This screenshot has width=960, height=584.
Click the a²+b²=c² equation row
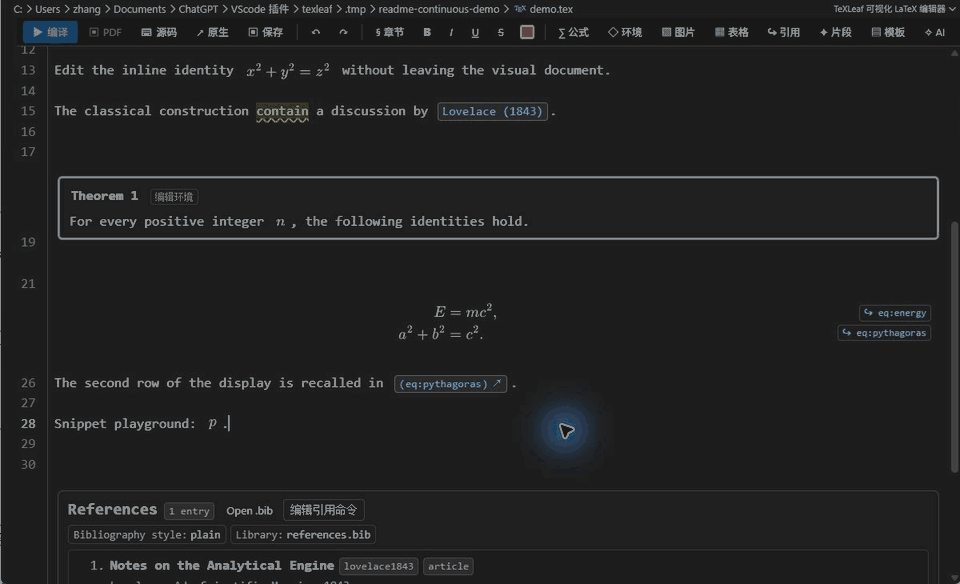[x=441, y=334]
